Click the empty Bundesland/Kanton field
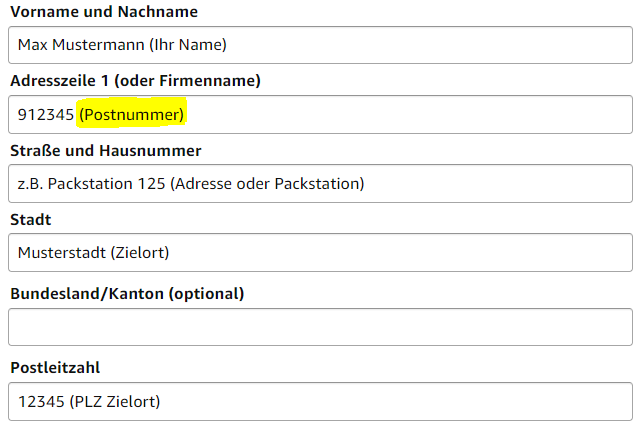641x430 pixels. click(320, 328)
